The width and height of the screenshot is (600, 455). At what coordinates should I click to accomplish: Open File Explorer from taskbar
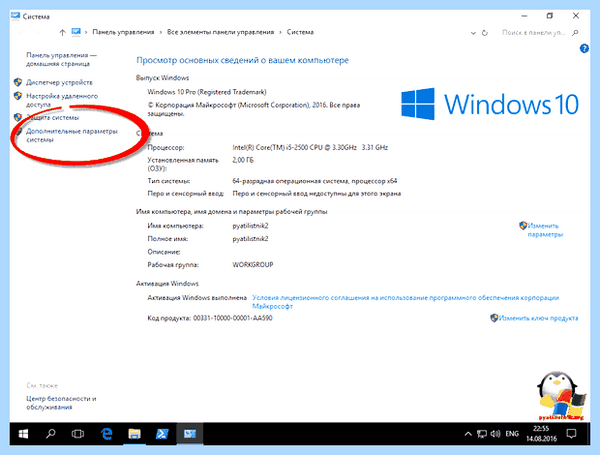(134, 434)
